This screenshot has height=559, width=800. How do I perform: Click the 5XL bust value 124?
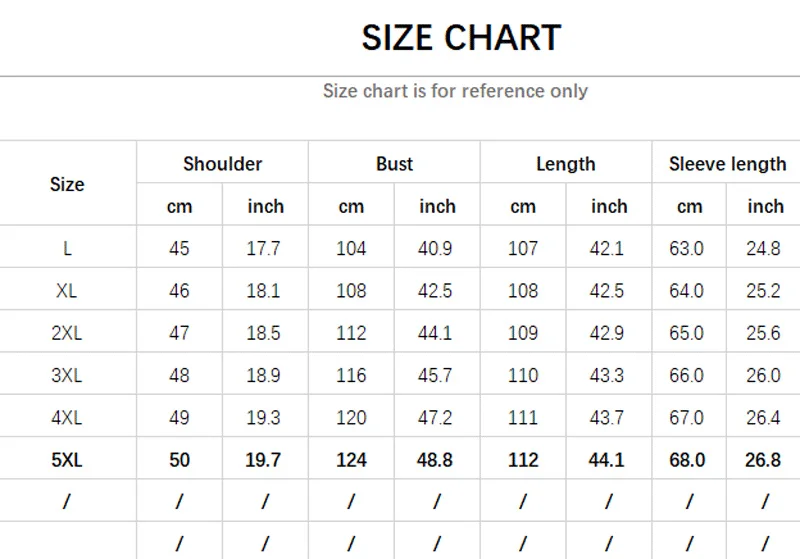tap(351, 461)
